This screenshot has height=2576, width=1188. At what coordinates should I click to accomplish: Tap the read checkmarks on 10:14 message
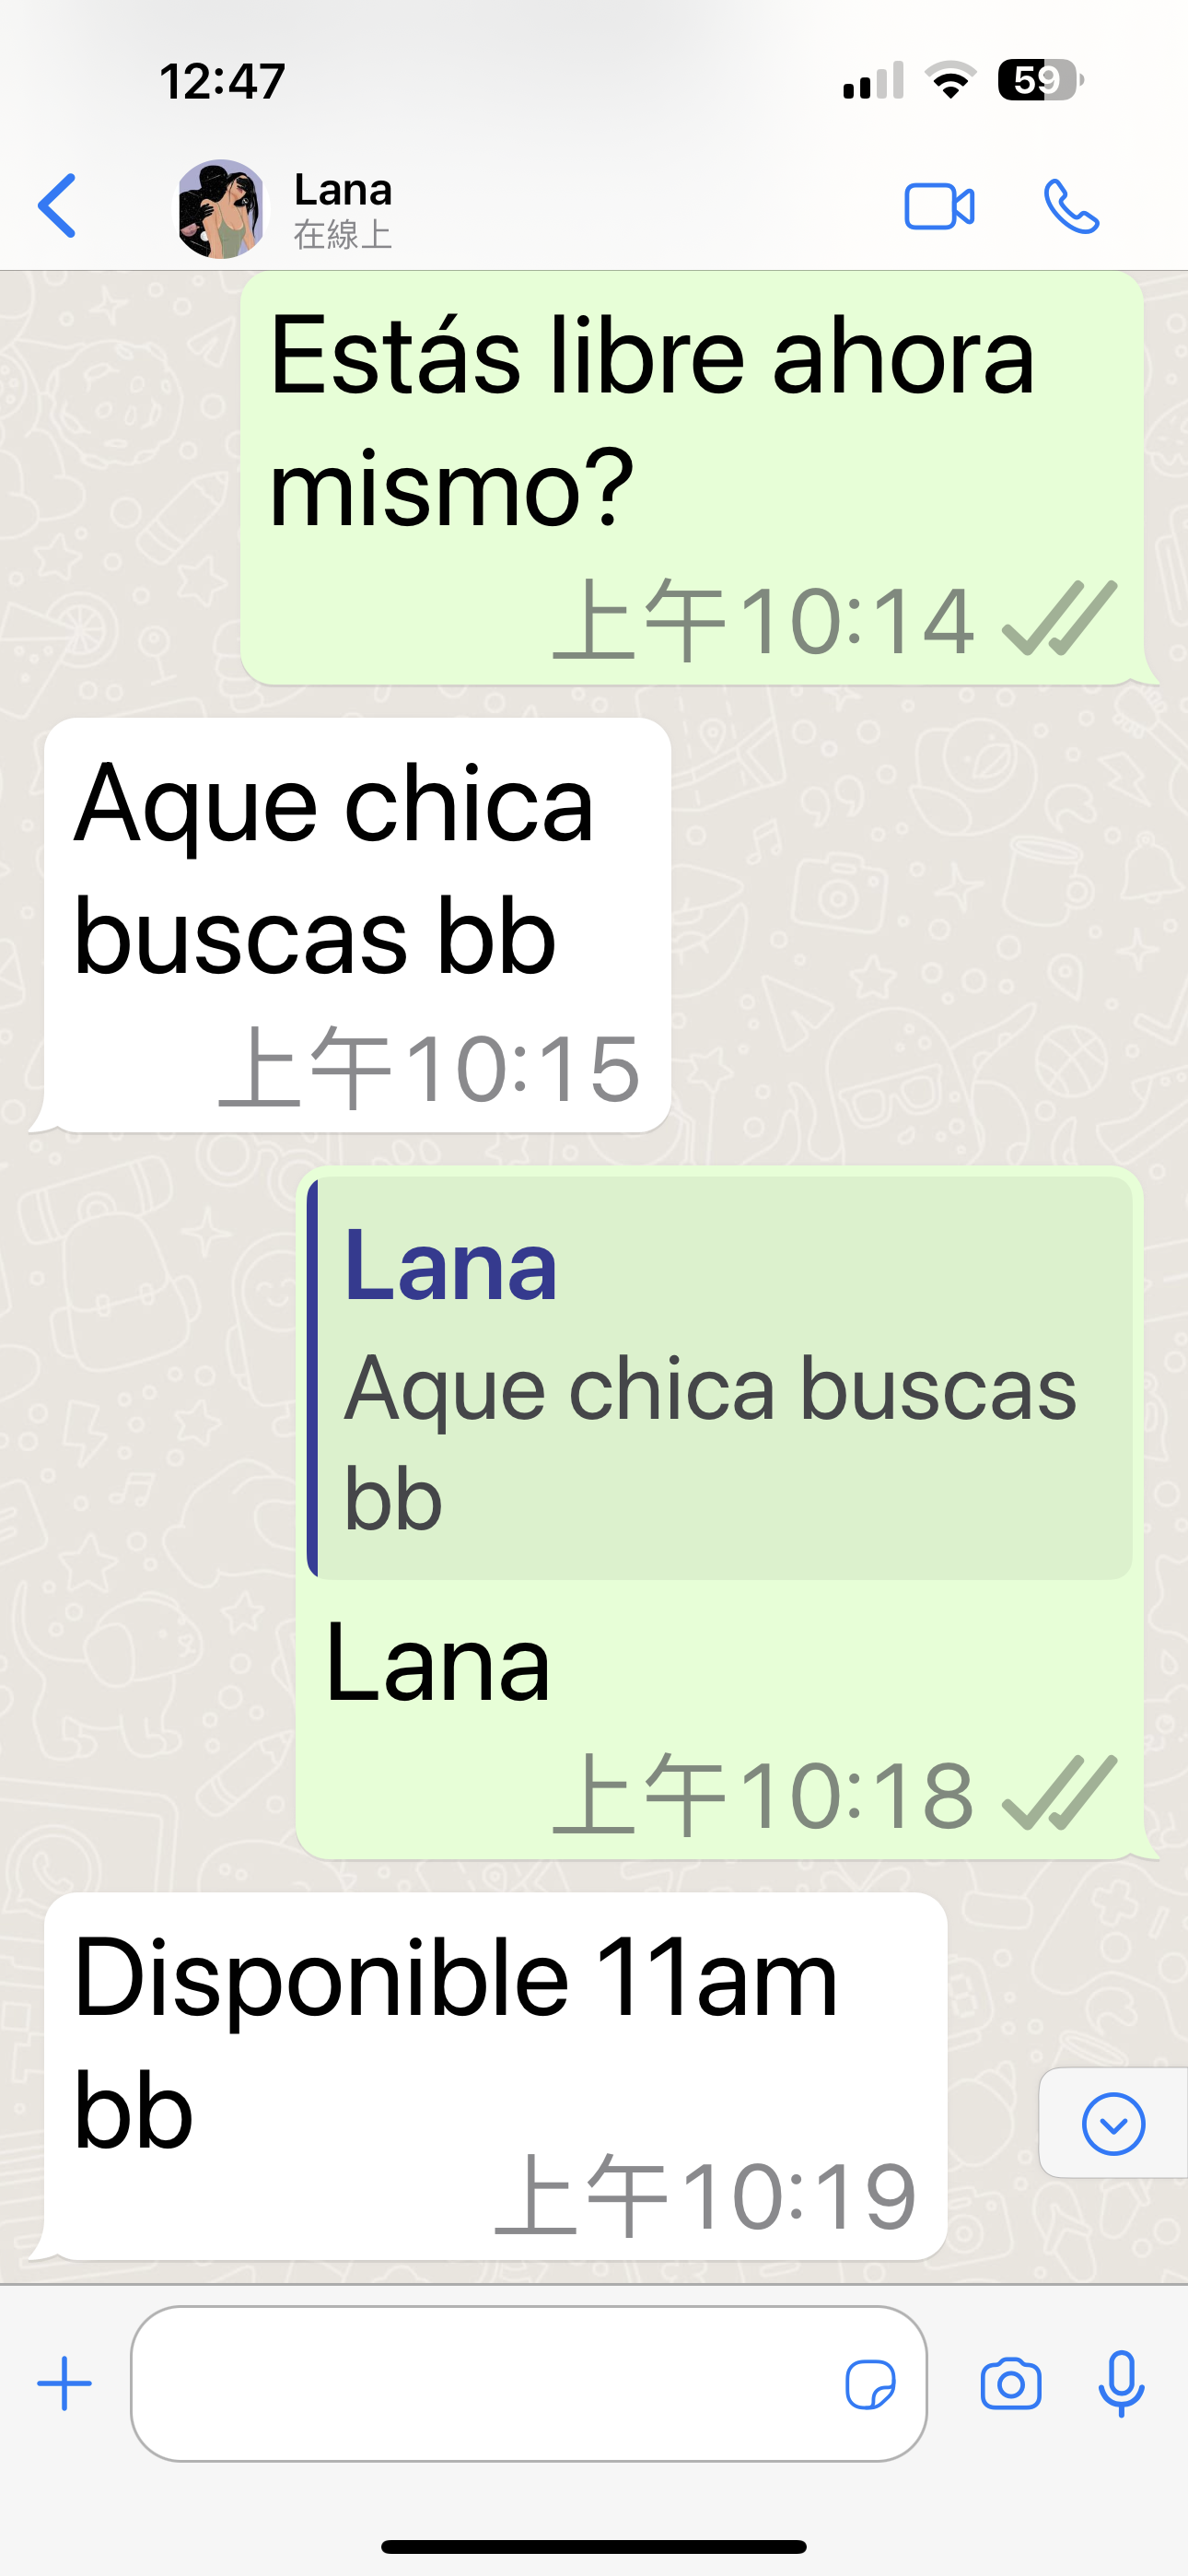(1059, 619)
